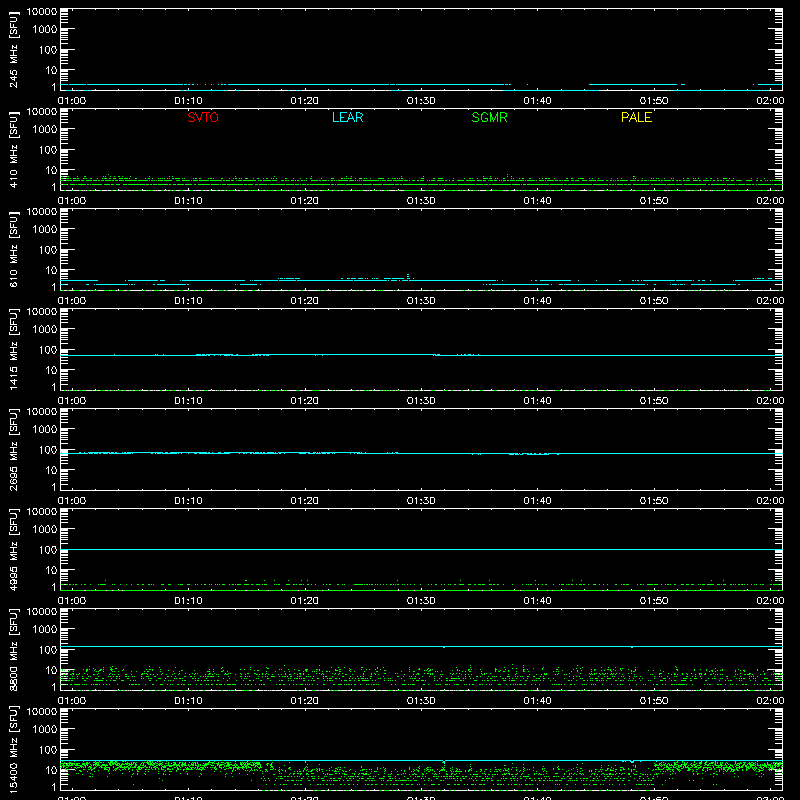Click the 01:20 time label below 610 MHz plot
Viewport: 800px width, 800px height.
pyautogui.click(x=305, y=301)
